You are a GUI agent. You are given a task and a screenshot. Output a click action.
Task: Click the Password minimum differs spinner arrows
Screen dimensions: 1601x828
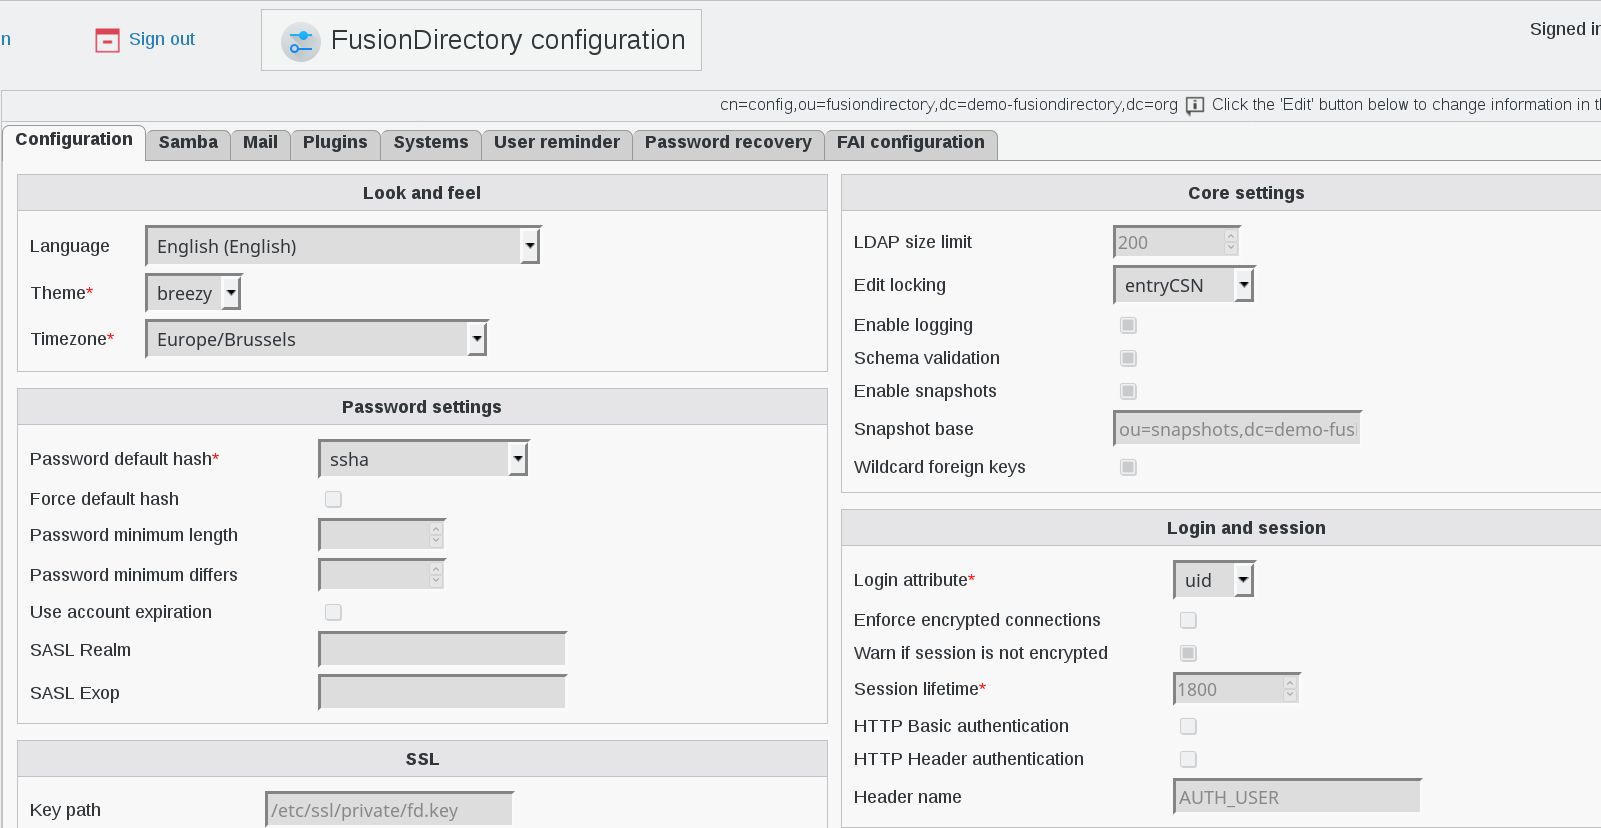point(436,575)
